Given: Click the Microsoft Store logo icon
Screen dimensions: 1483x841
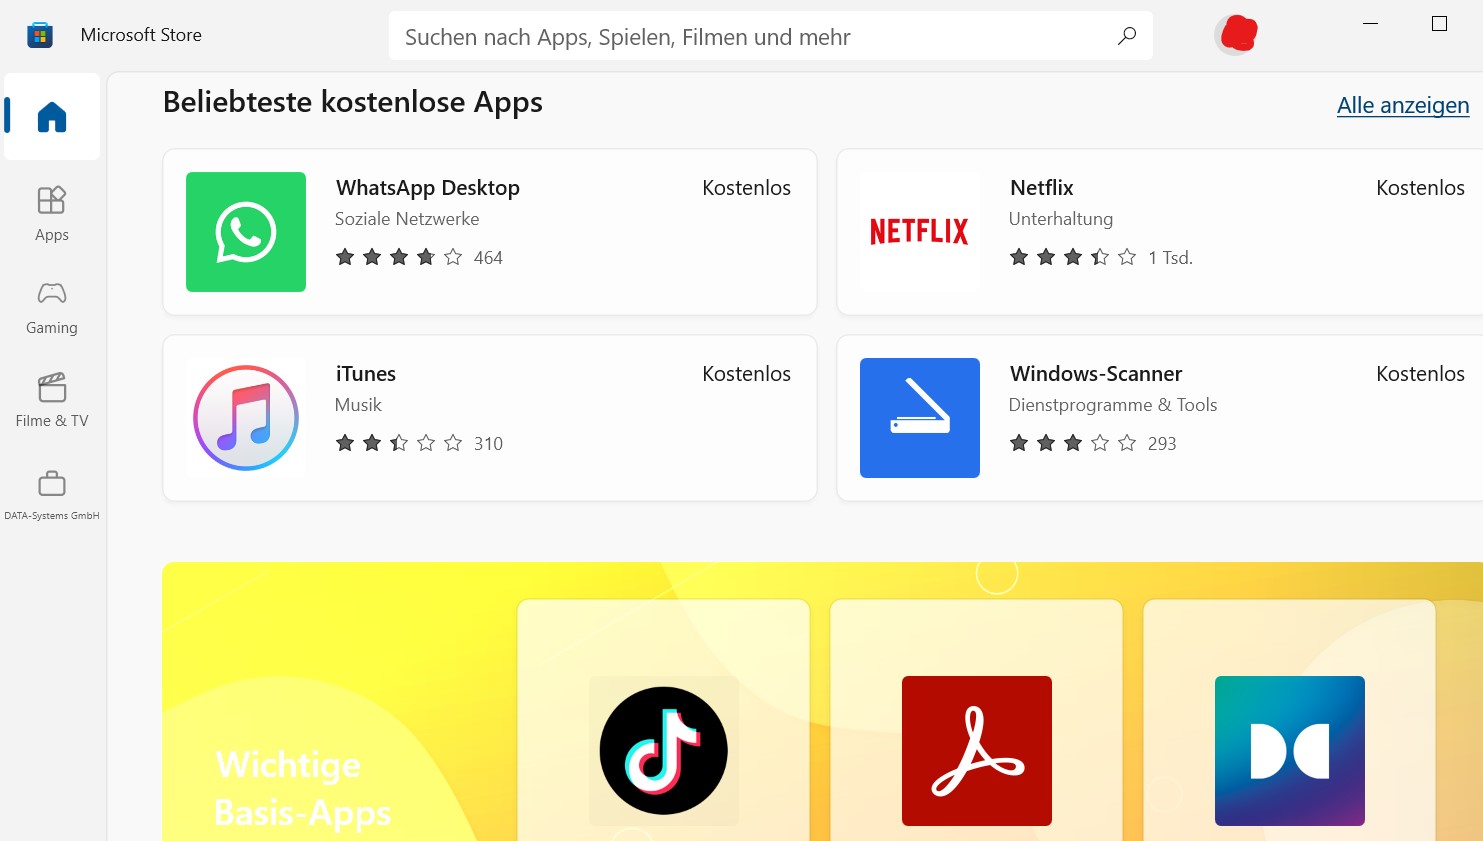Looking at the screenshot, I should tap(40, 35).
